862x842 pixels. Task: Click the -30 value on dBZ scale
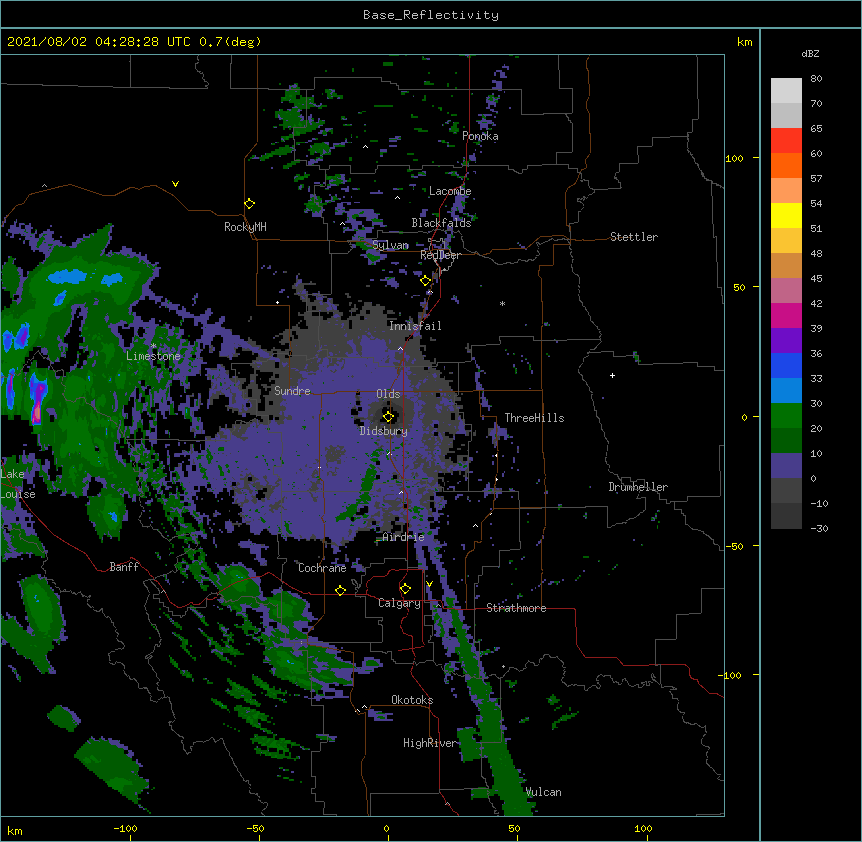click(x=819, y=529)
